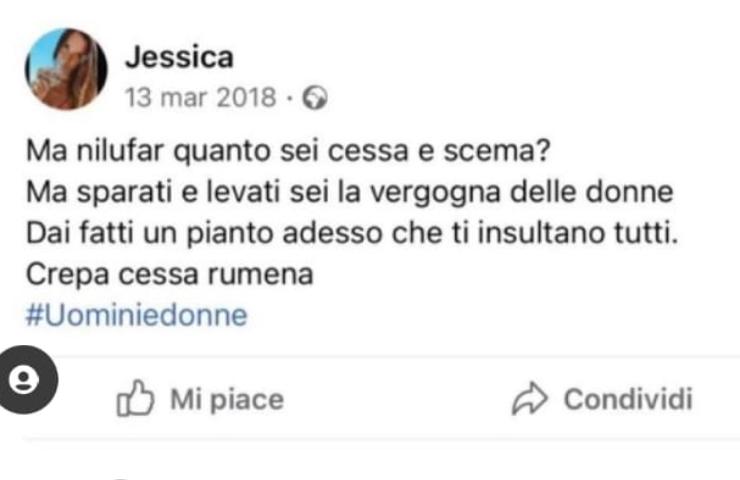Select the first line of the post
This screenshot has width=740, height=480.
tap(288, 152)
